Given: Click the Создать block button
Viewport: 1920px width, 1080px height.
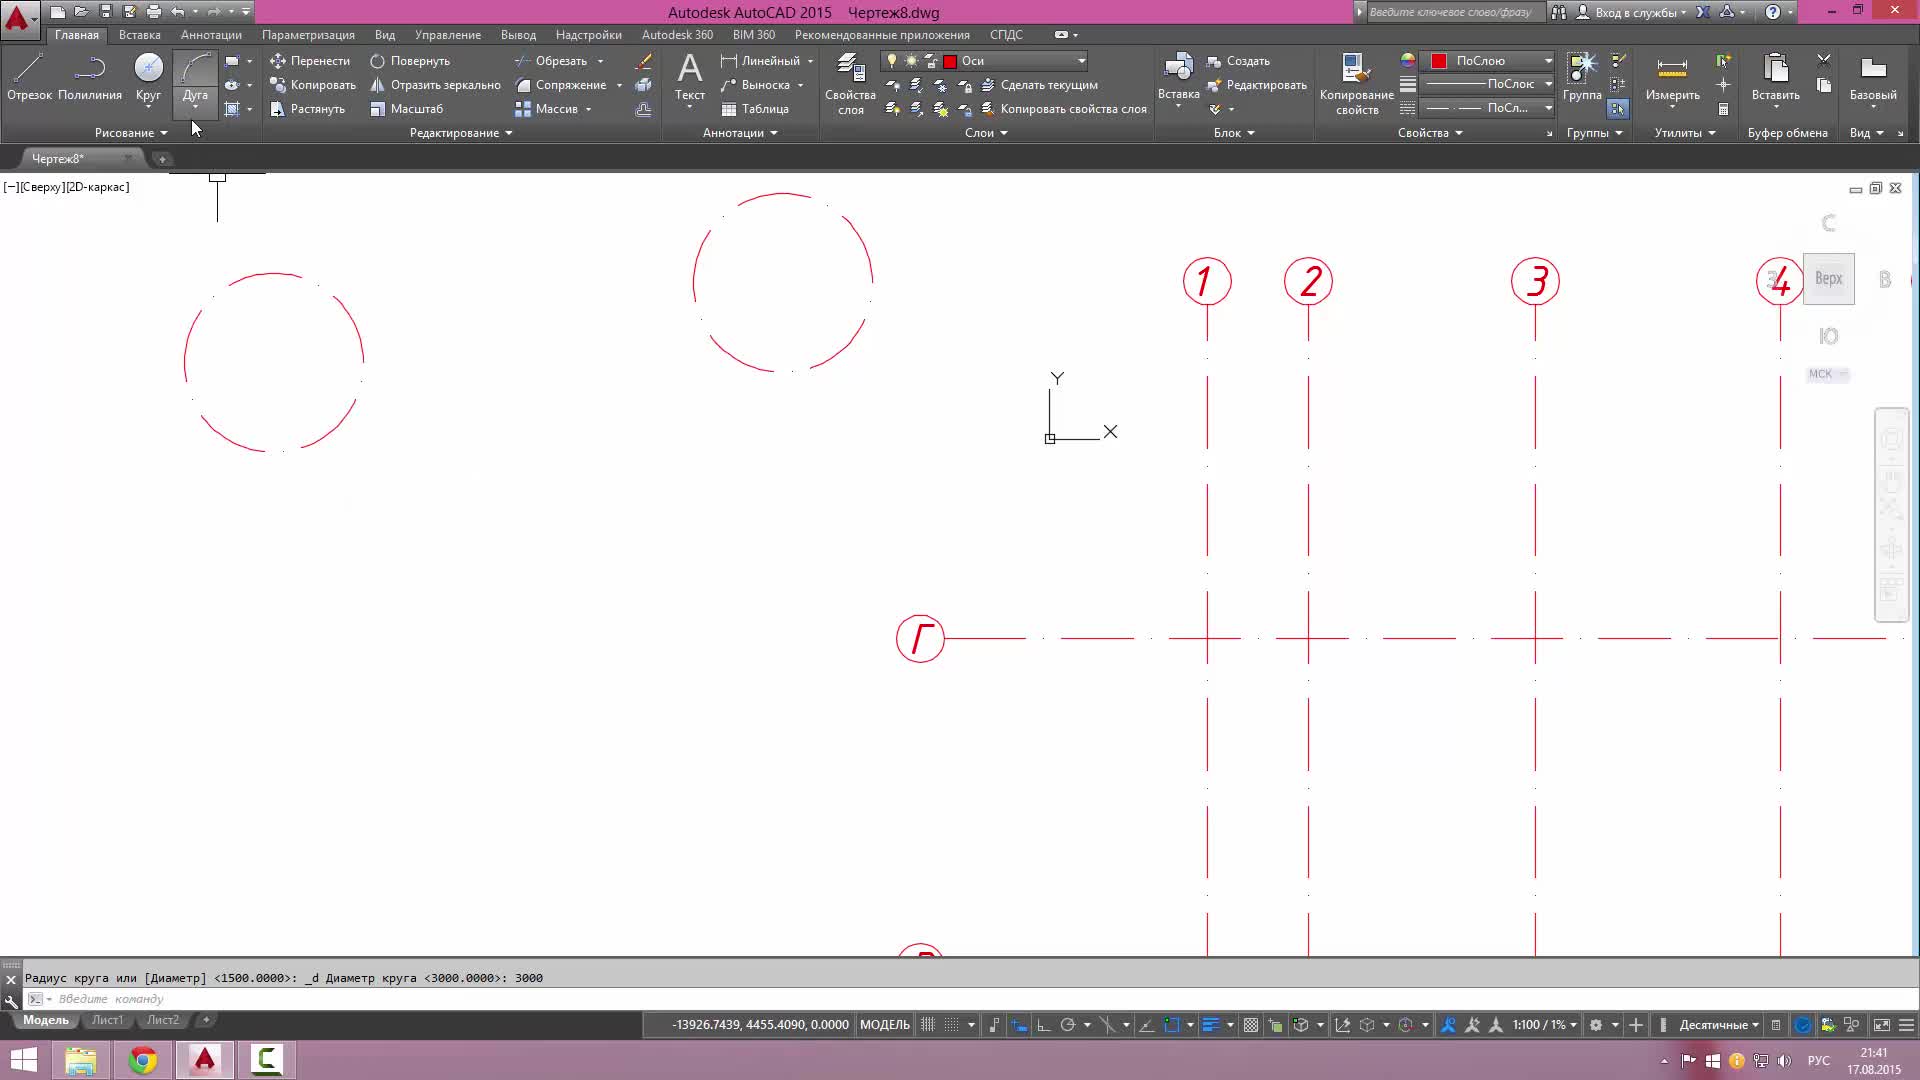Looking at the screenshot, I should click(x=1238, y=61).
